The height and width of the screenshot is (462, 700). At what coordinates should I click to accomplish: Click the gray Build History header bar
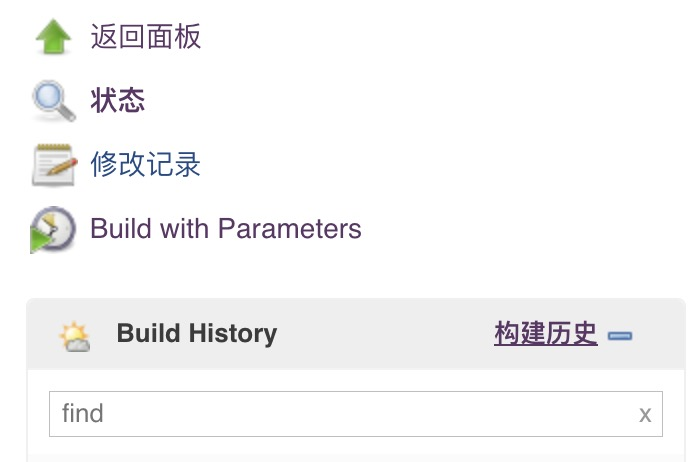356,334
